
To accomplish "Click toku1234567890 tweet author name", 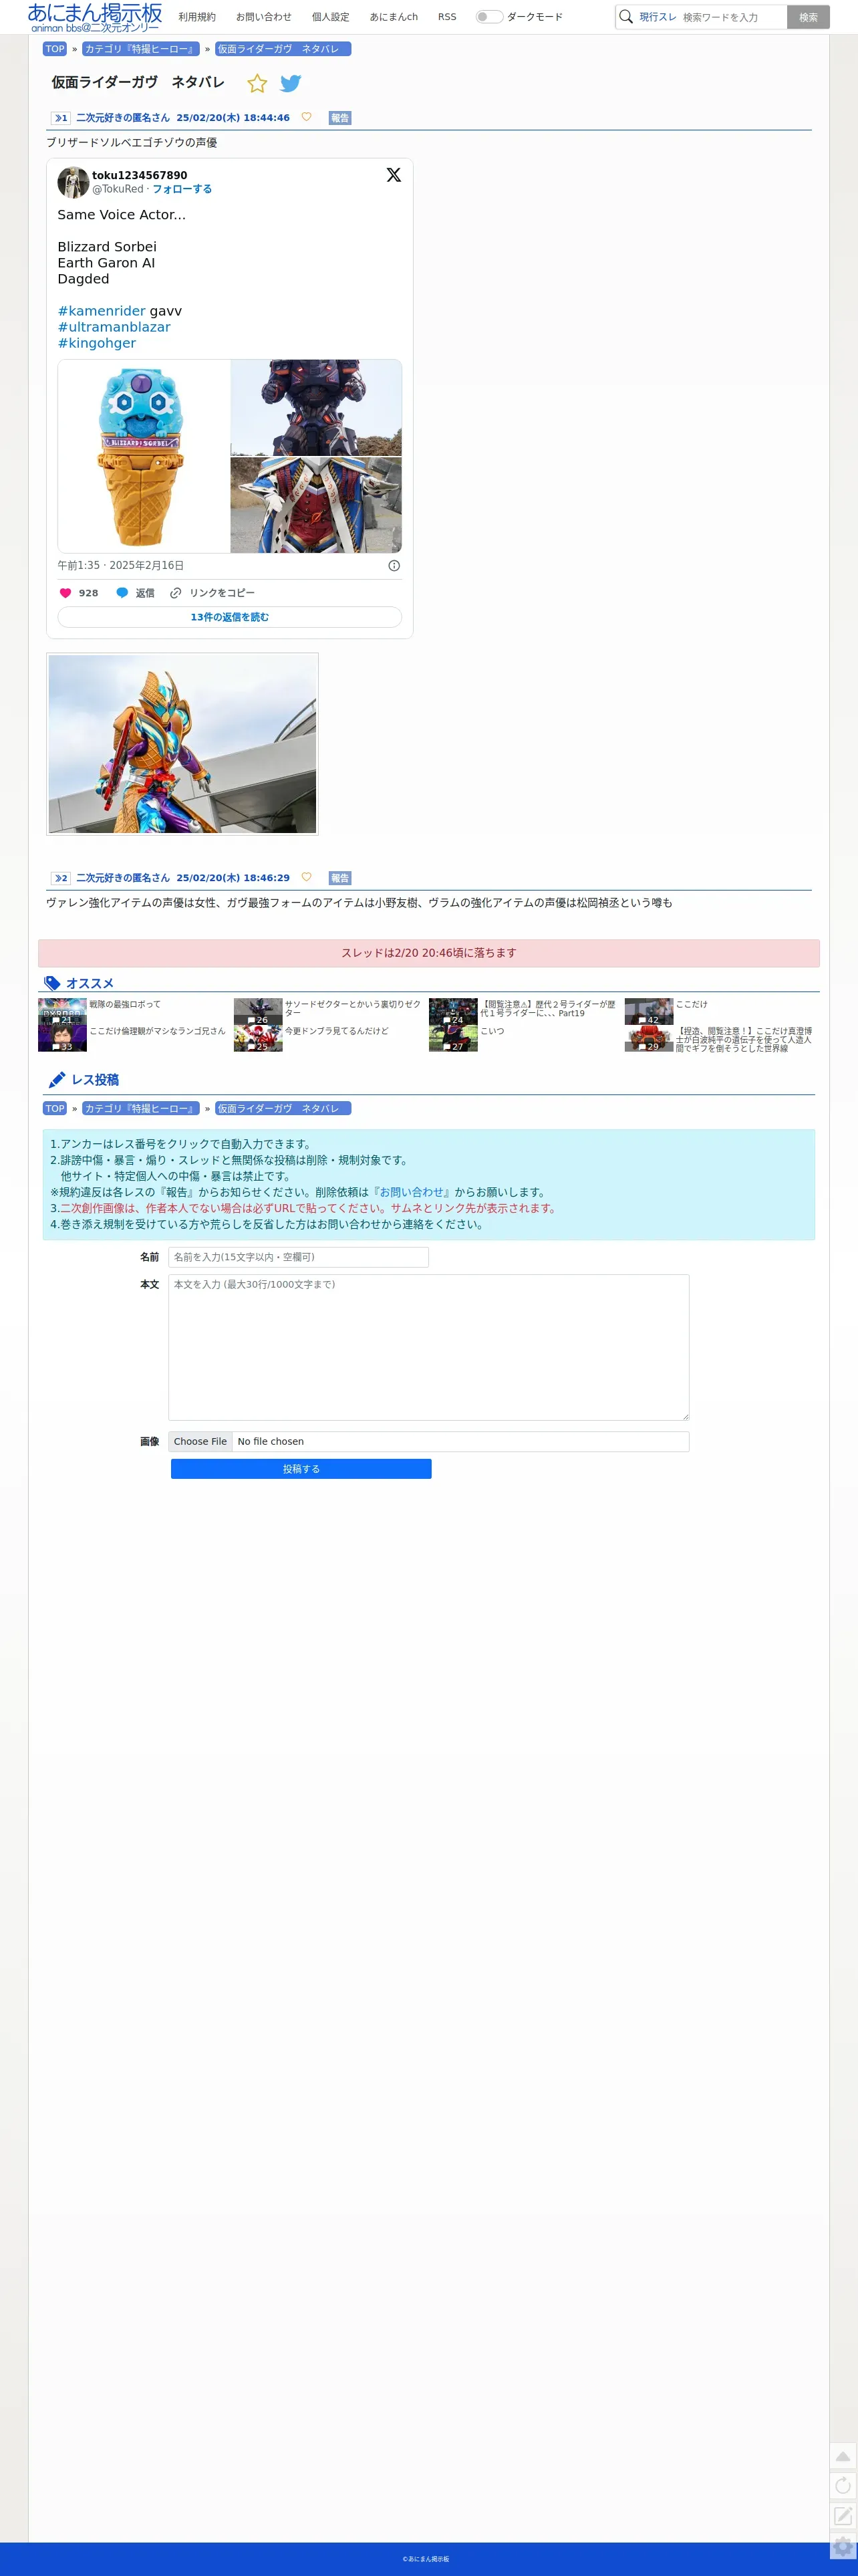I will pos(140,175).
